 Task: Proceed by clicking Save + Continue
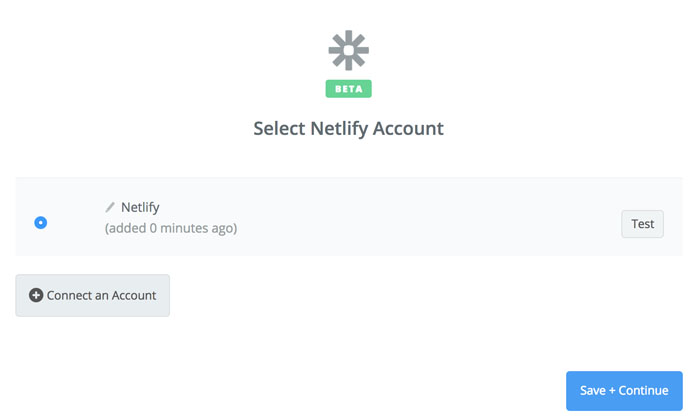624,391
